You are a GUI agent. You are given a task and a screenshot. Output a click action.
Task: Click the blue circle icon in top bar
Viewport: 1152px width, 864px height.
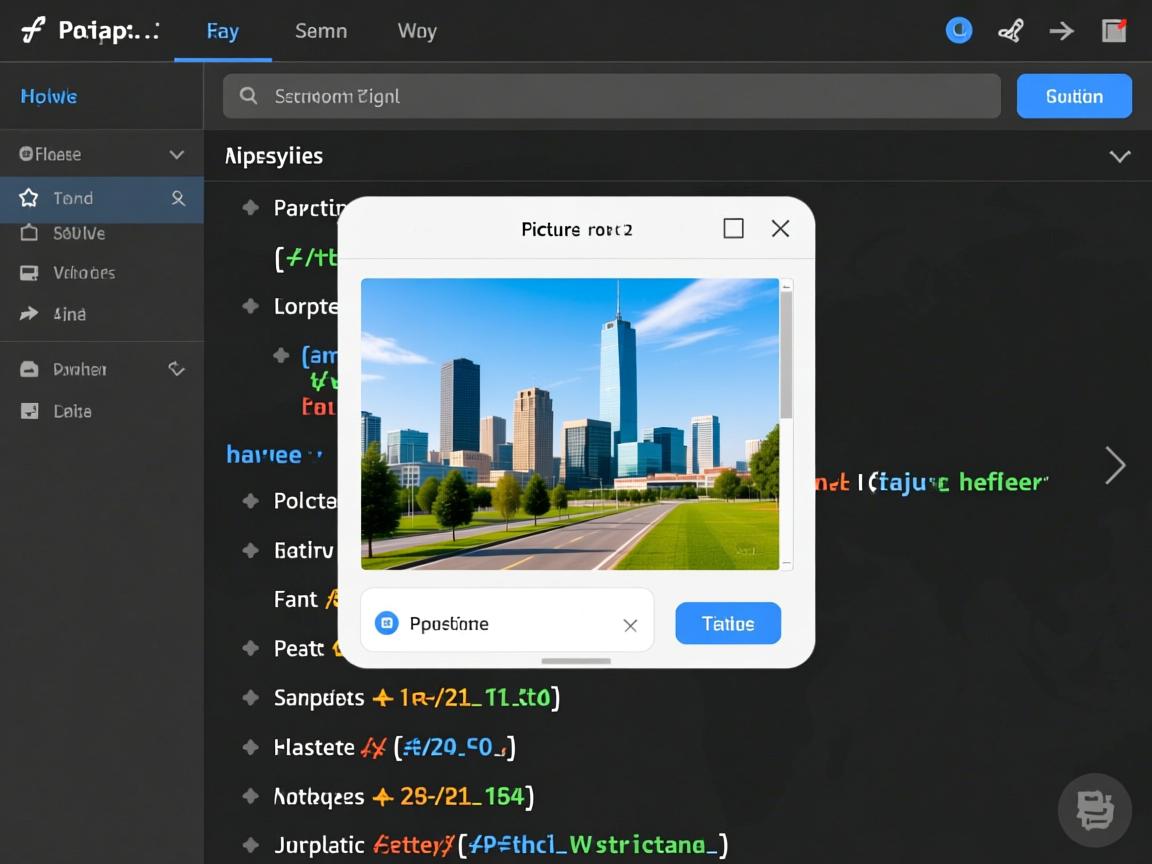(x=959, y=31)
